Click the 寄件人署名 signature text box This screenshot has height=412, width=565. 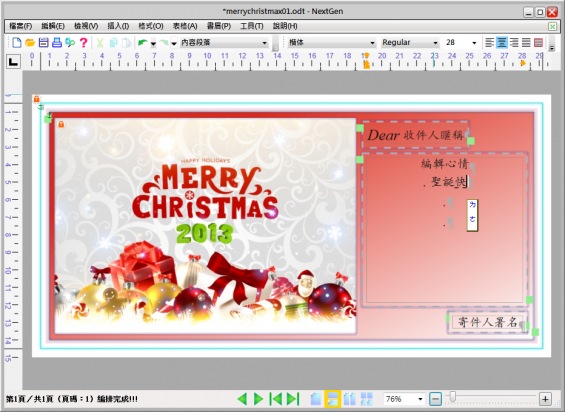[x=488, y=322]
